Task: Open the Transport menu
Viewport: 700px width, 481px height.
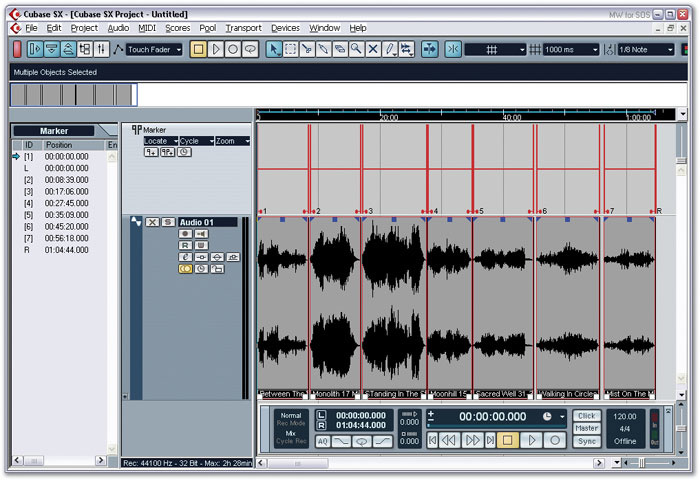Action: click(x=243, y=28)
